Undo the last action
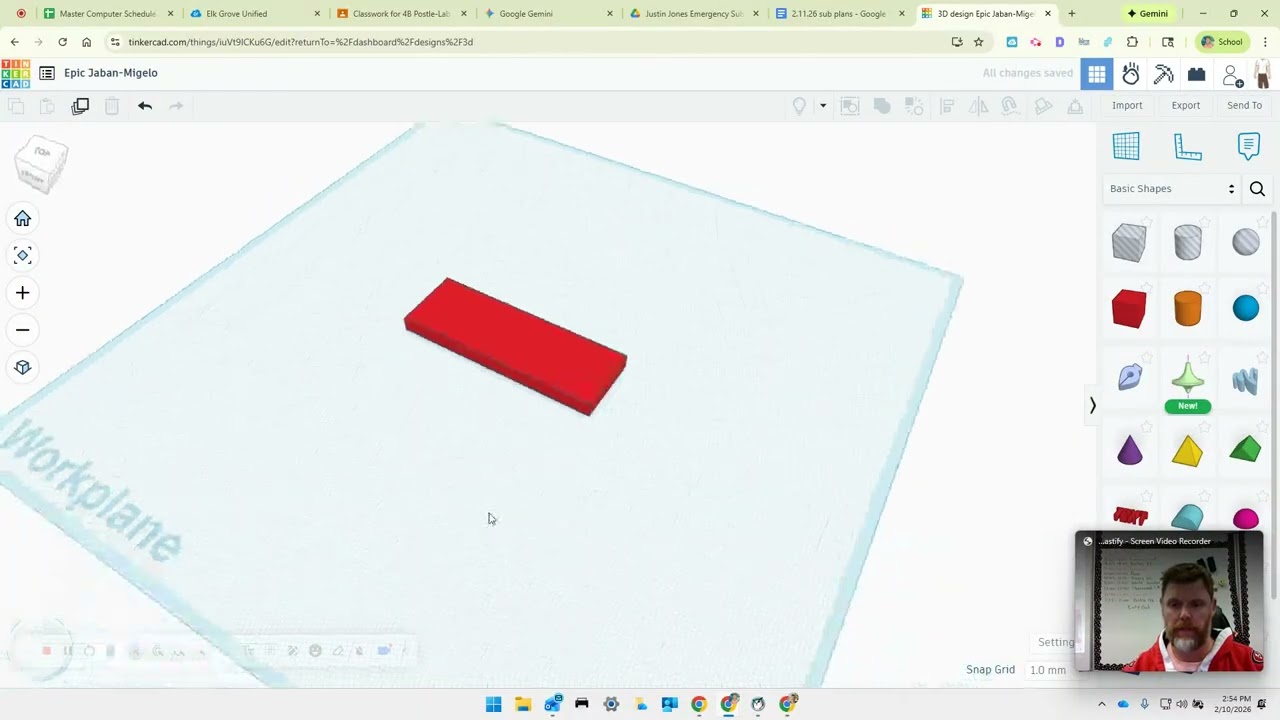Viewport: 1280px width, 720px height. tap(145, 106)
